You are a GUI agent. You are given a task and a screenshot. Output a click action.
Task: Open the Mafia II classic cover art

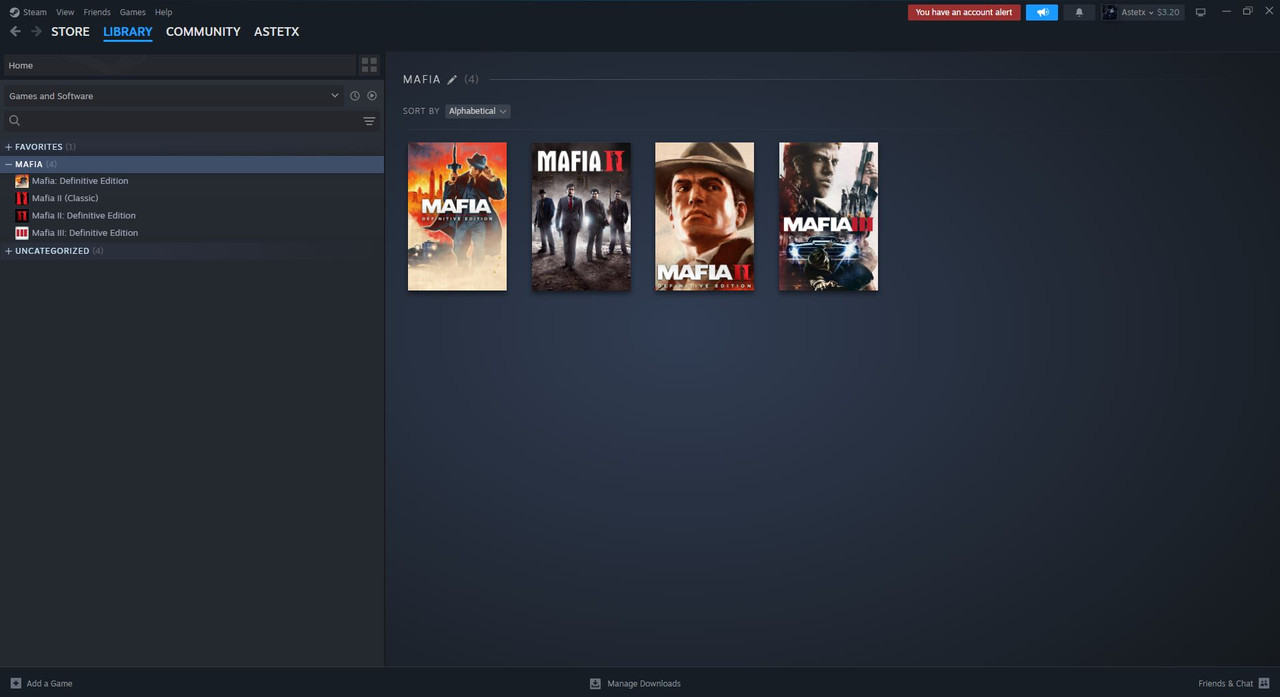(x=581, y=216)
